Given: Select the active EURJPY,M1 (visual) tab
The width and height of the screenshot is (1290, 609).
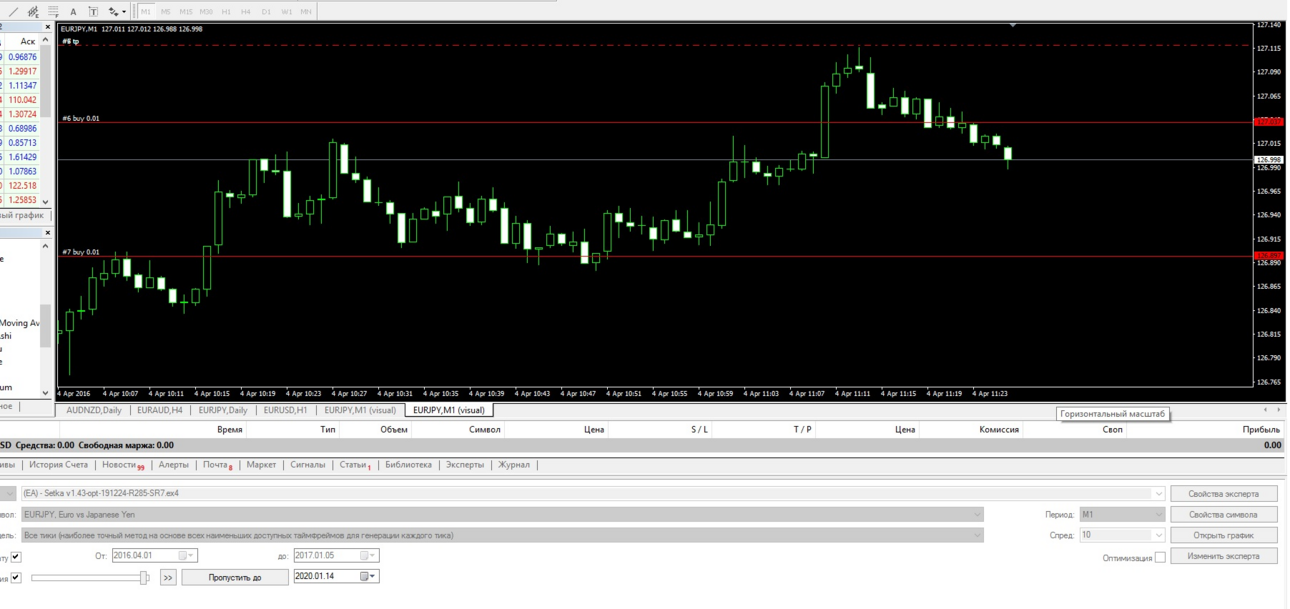Looking at the screenshot, I should pos(449,410).
